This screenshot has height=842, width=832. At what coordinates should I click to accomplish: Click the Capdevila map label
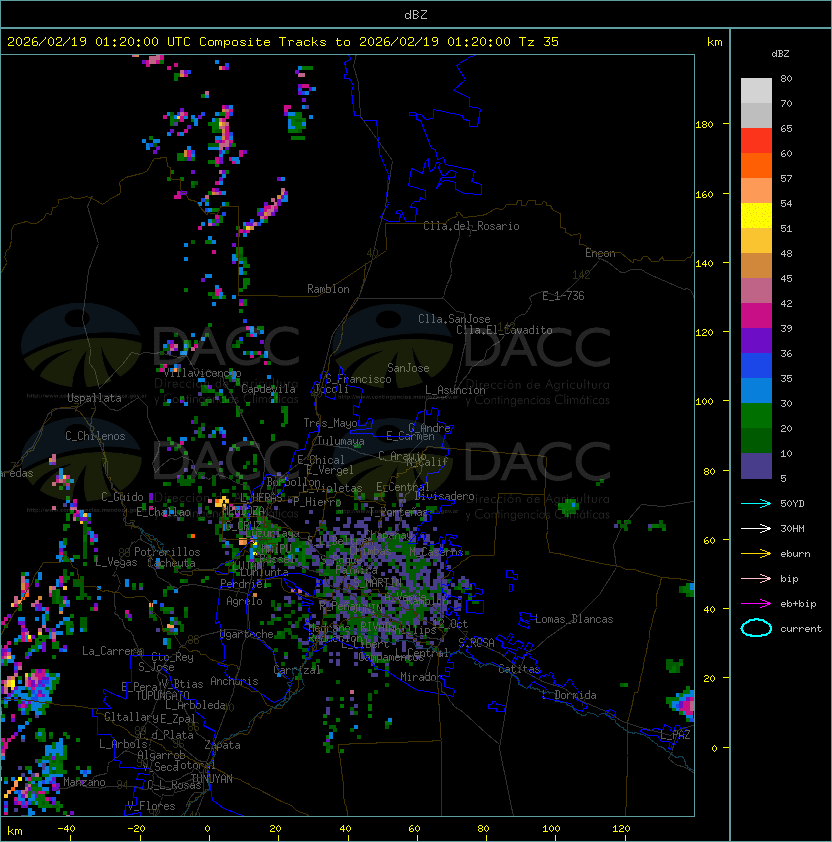pyautogui.click(x=268, y=388)
